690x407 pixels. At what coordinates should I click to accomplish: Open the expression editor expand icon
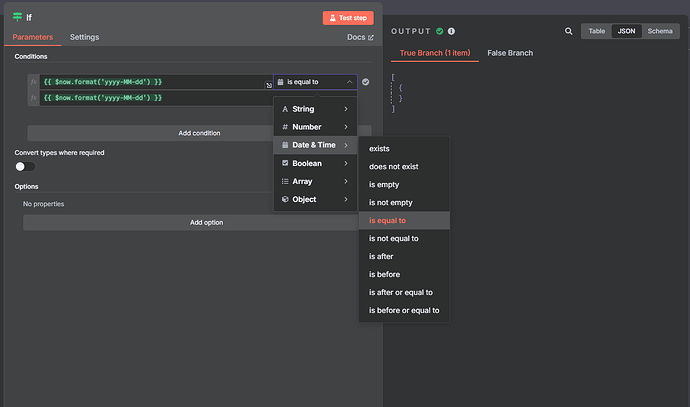click(x=268, y=85)
